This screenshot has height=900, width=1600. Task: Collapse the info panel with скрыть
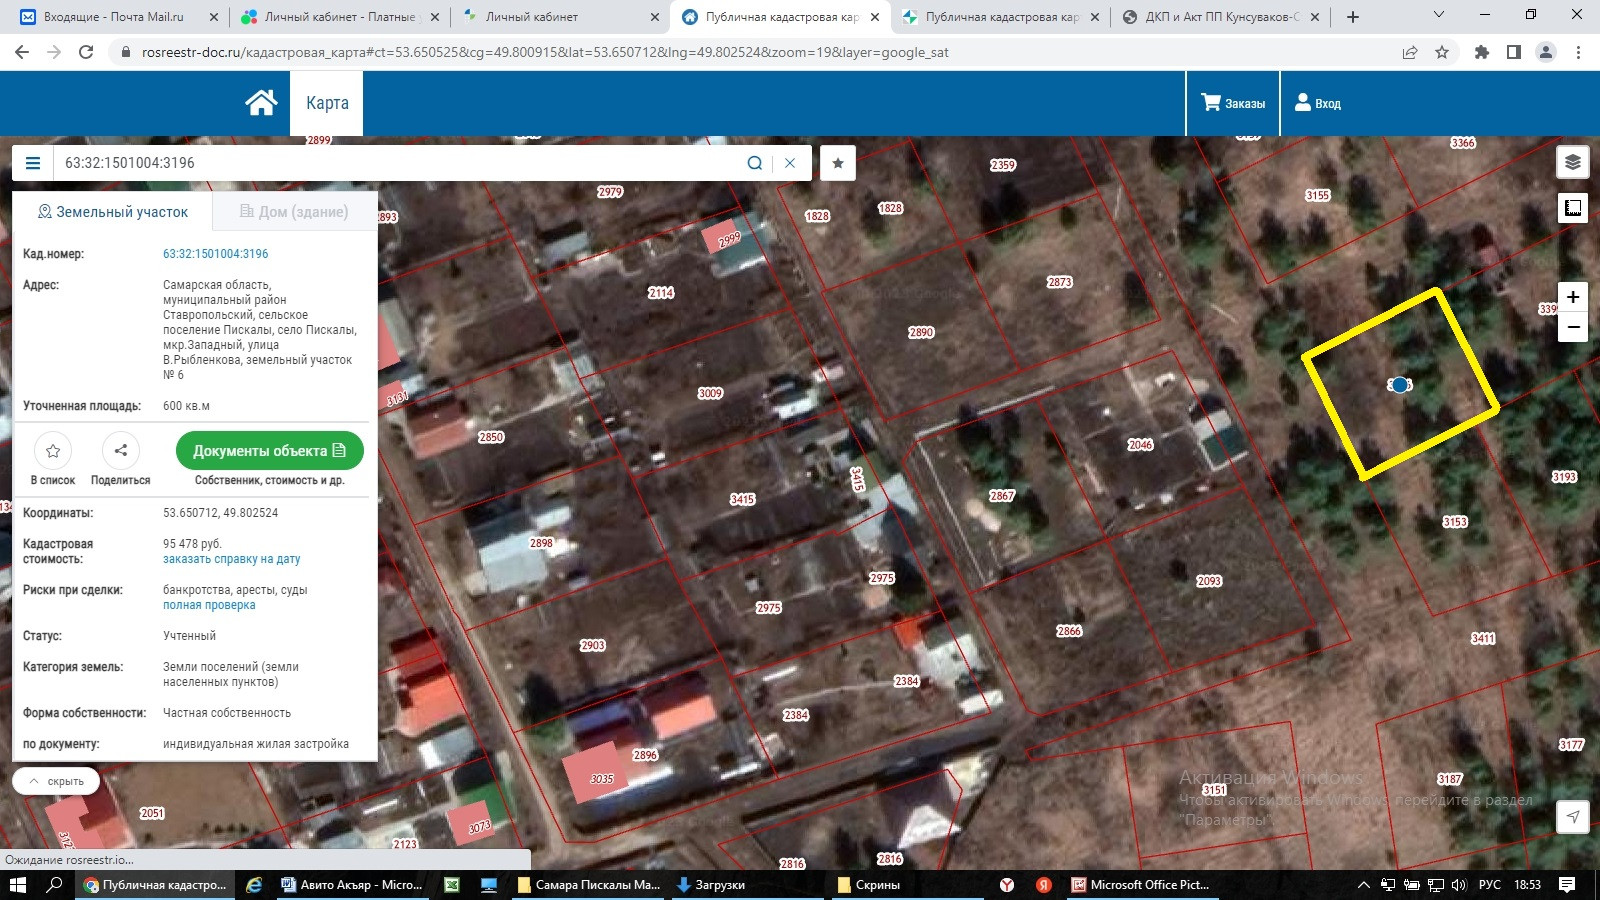[x=56, y=781]
